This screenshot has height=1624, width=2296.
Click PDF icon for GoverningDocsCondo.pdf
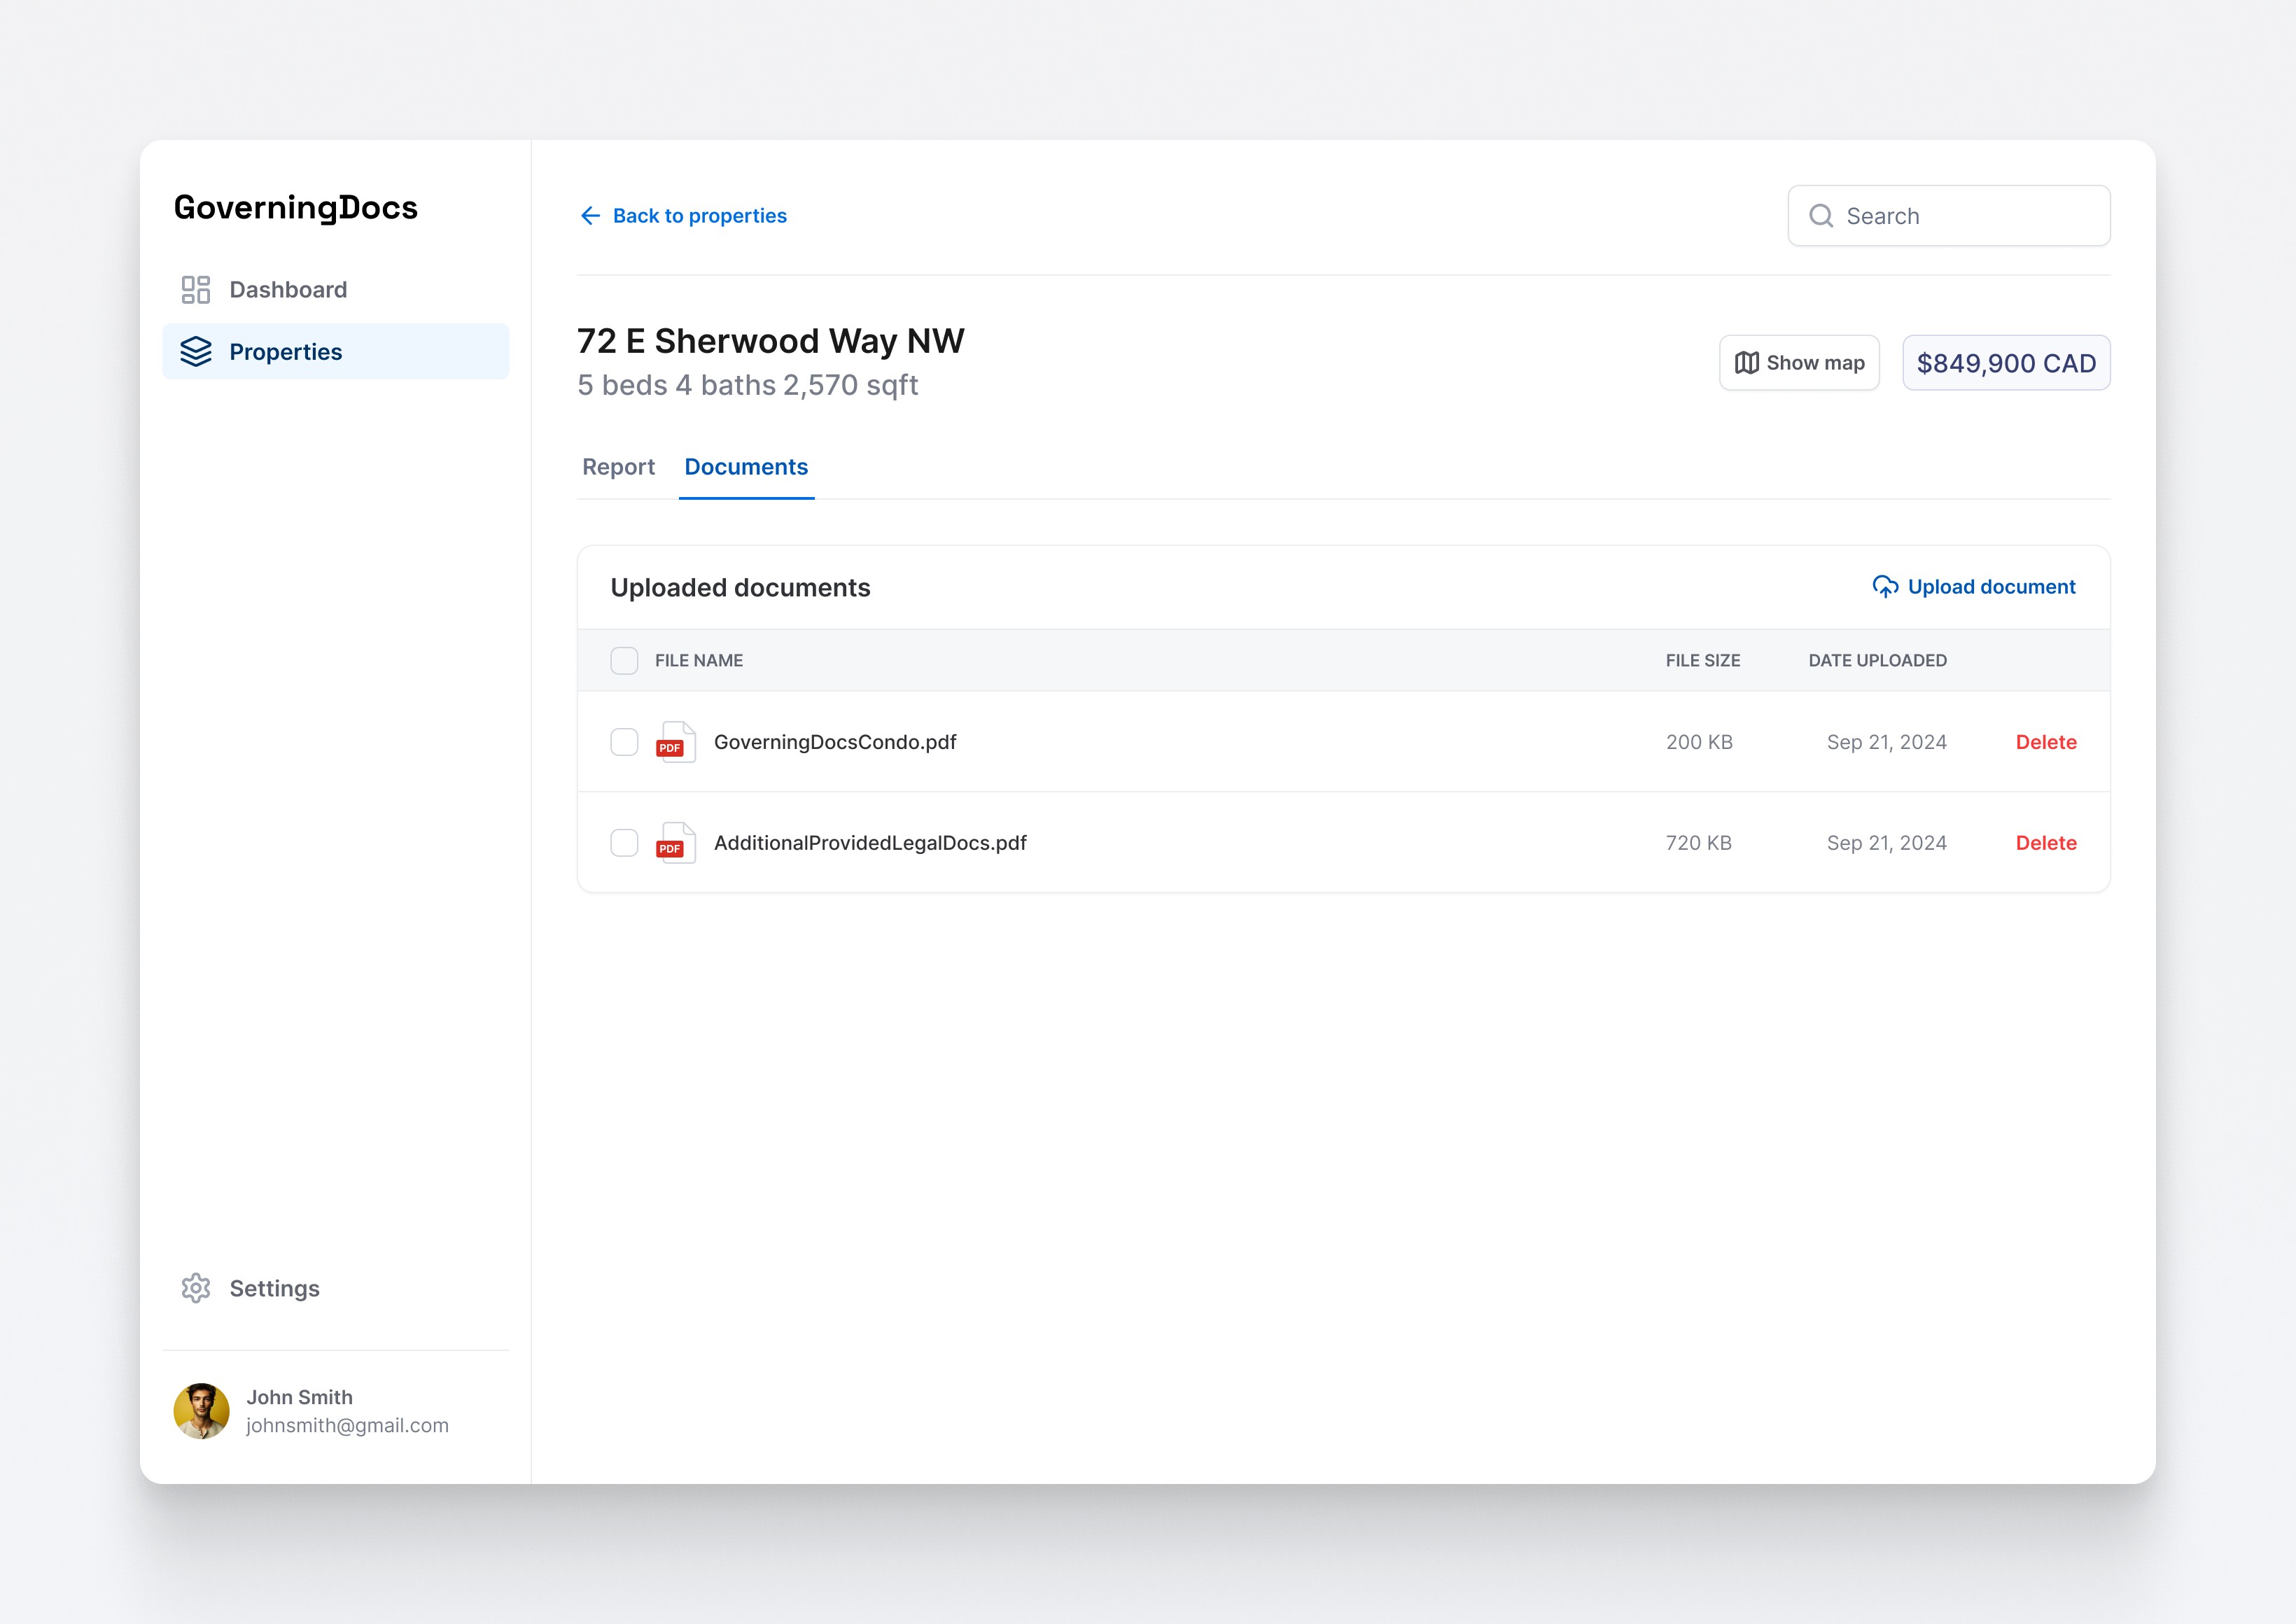pos(675,742)
